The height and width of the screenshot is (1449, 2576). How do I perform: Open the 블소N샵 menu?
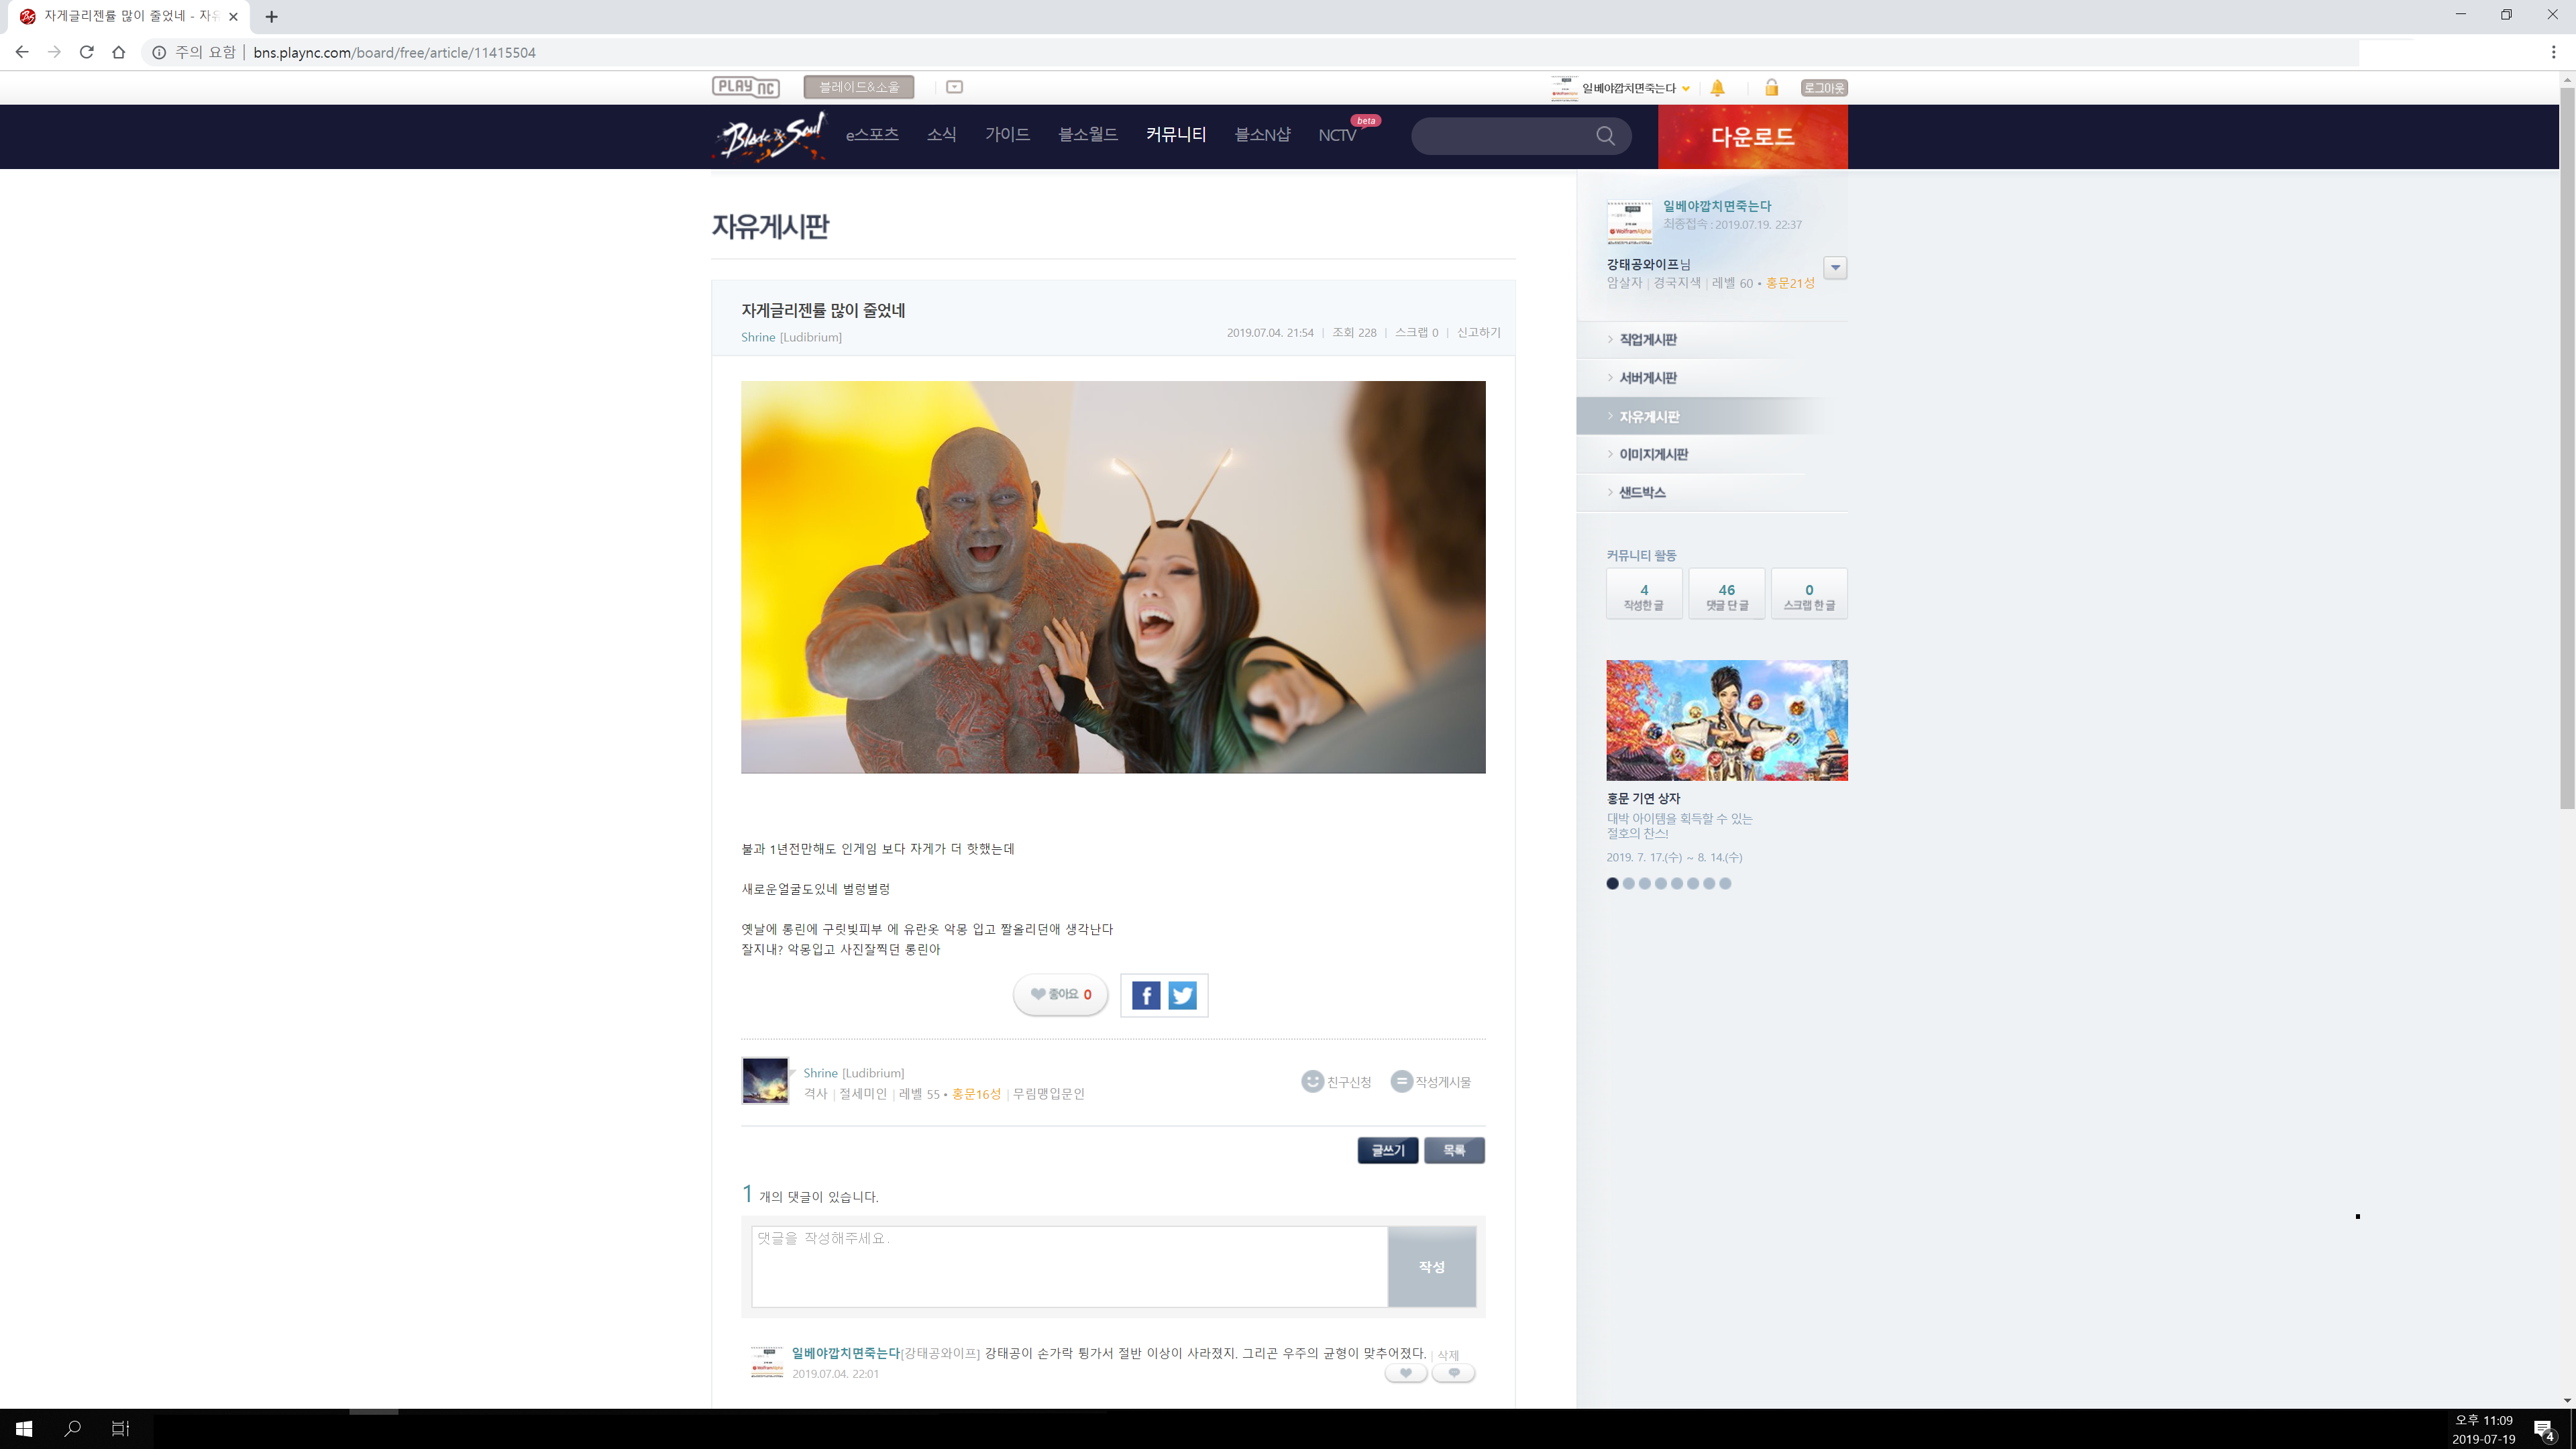pos(1262,135)
